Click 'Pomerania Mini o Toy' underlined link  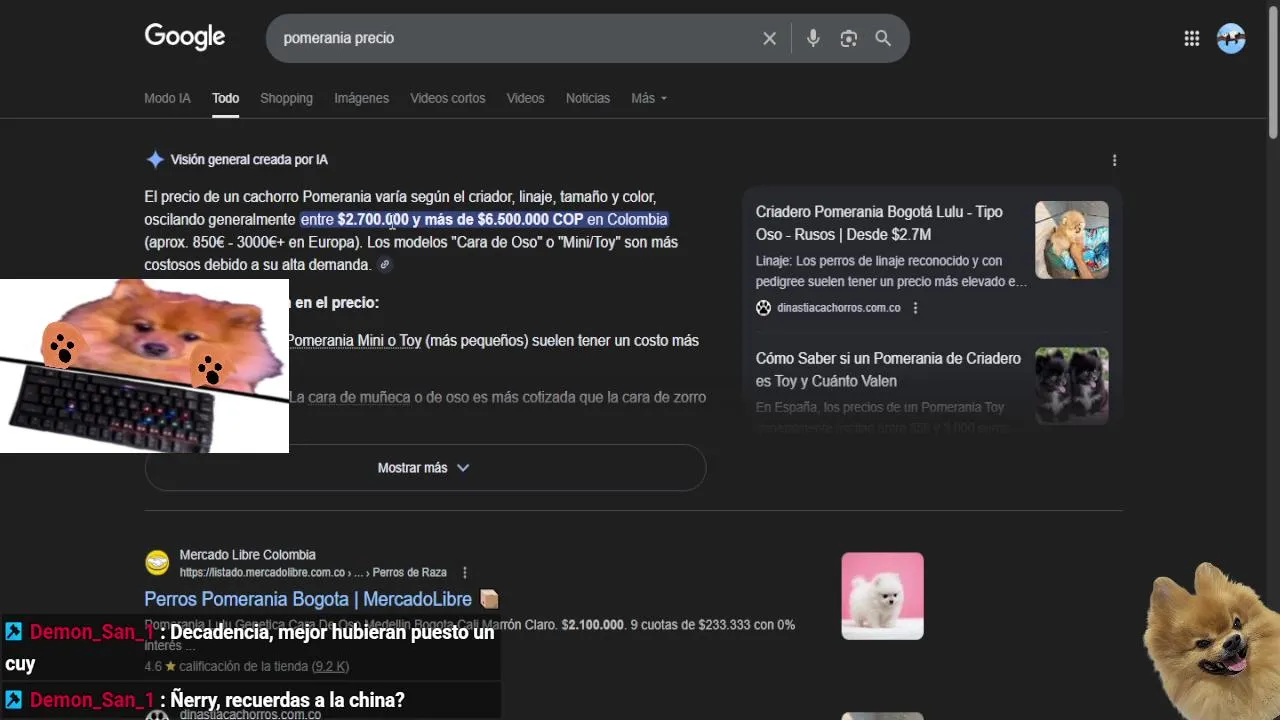354,341
